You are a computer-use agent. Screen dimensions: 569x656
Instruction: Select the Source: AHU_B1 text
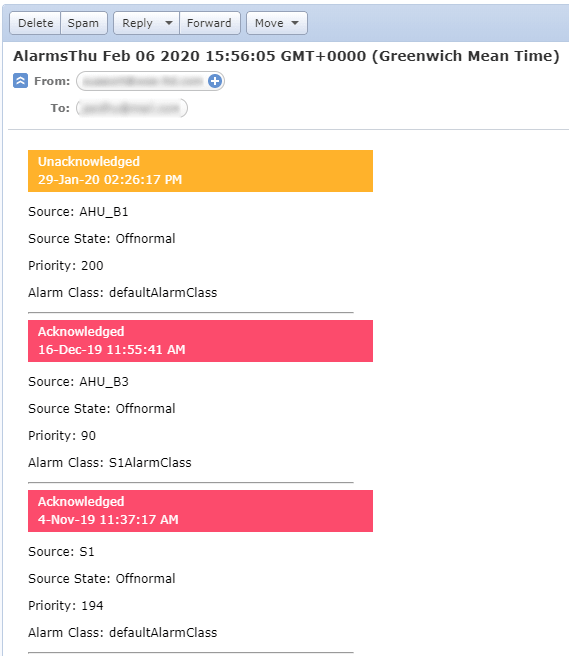click(78, 212)
